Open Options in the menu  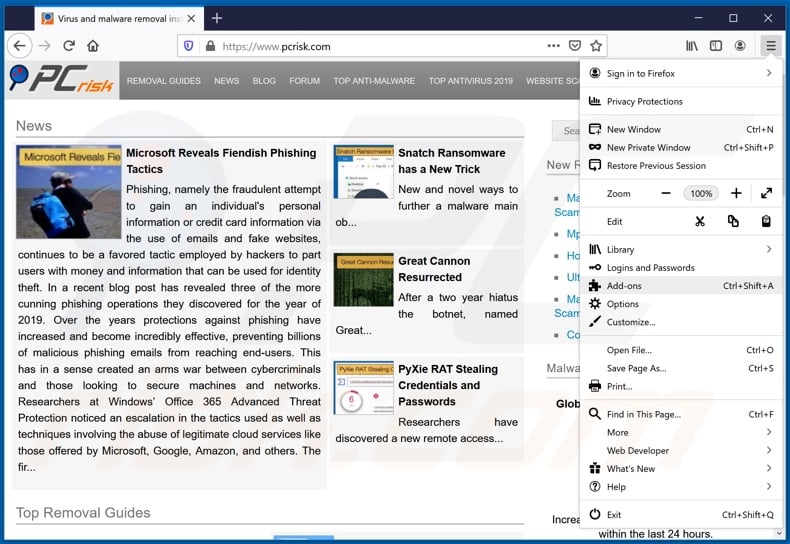click(681, 304)
